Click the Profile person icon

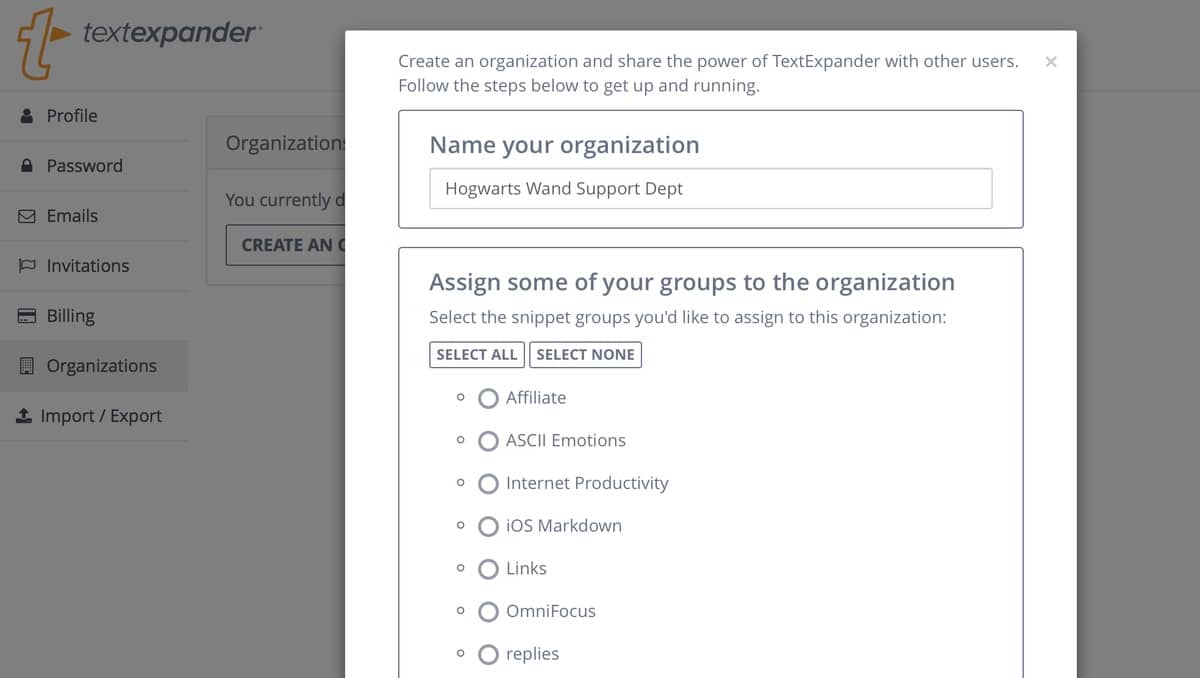point(27,116)
